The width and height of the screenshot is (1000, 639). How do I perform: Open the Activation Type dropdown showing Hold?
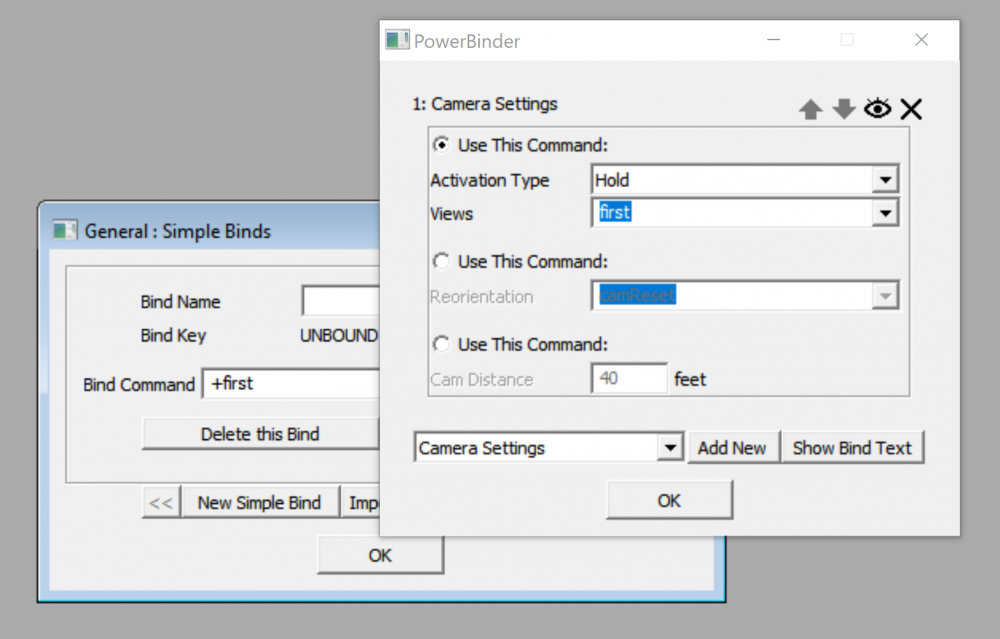(x=885, y=178)
